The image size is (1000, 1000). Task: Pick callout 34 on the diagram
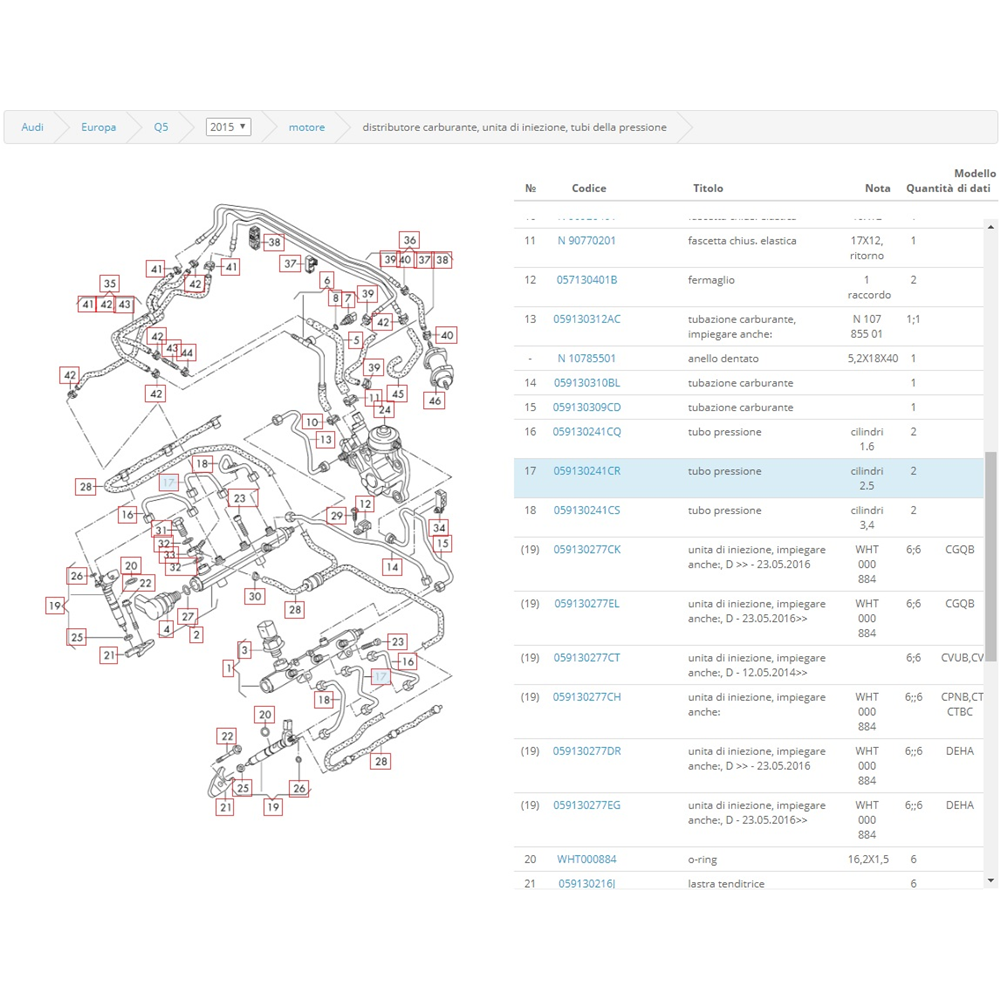439,527
